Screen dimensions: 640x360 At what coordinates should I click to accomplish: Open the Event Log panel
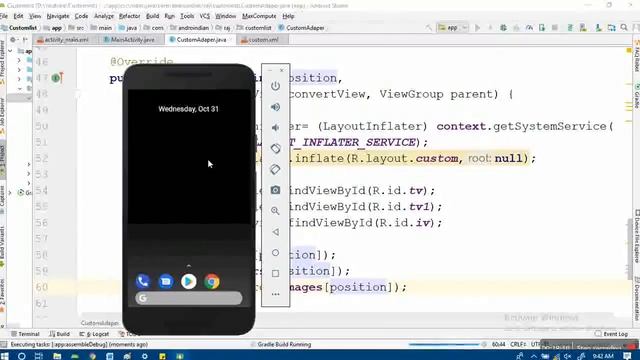coord(611,334)
